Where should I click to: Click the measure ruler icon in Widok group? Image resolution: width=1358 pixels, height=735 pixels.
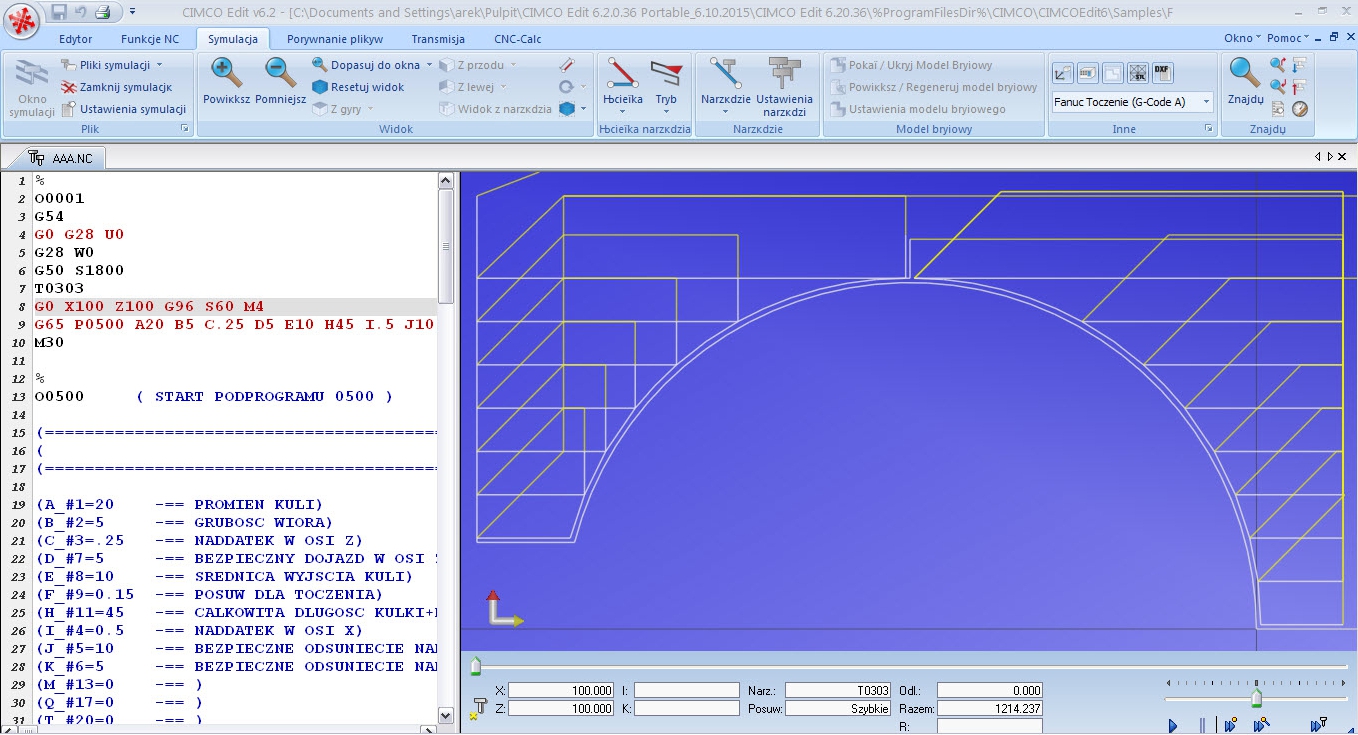click(567, 65)
